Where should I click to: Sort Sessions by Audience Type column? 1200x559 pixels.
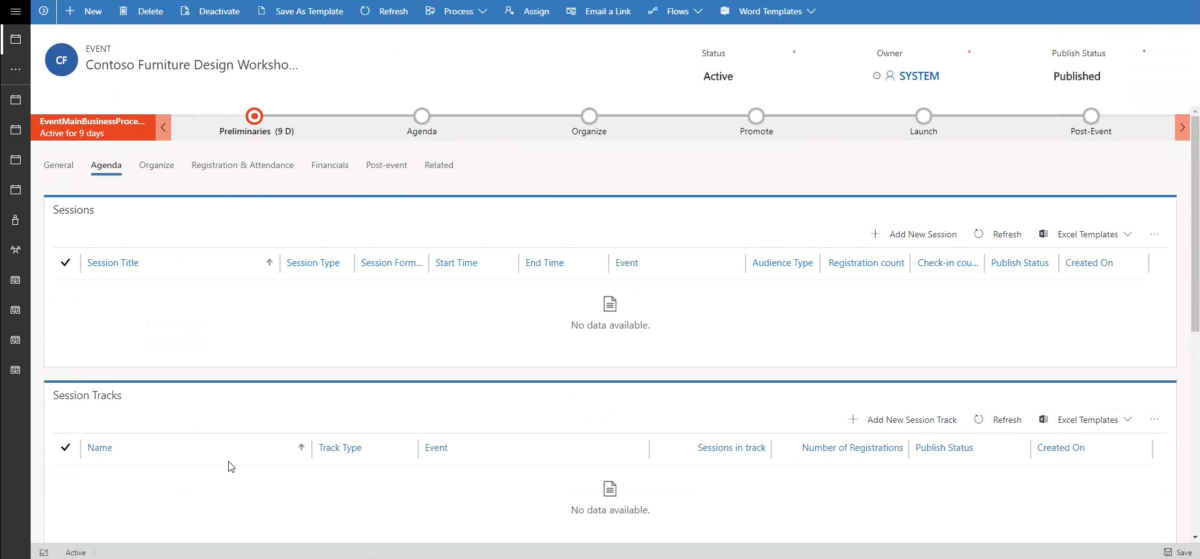click(782, 263)
